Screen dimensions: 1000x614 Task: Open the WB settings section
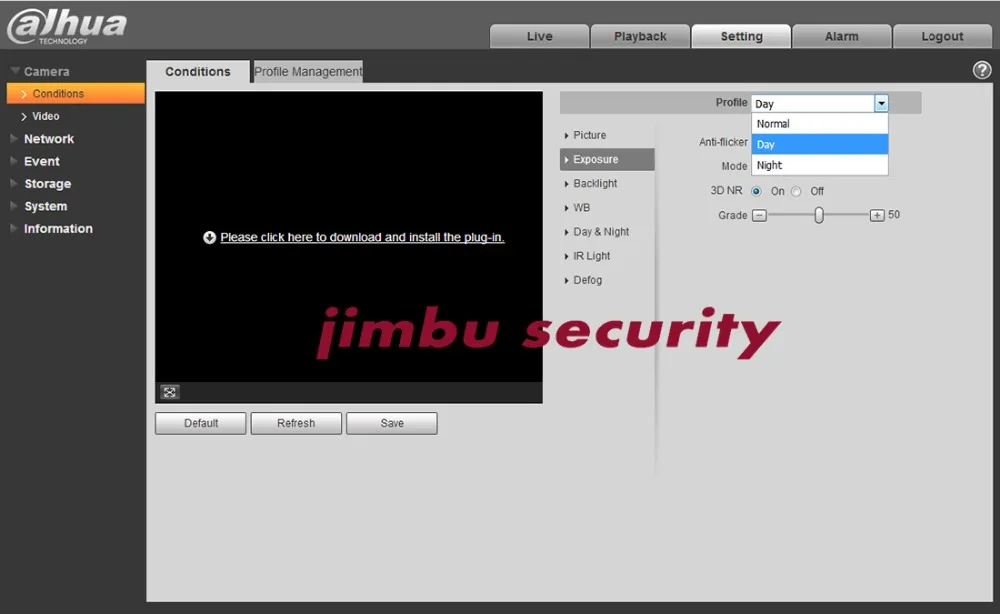pyautogui.click(x=607, y=208)
